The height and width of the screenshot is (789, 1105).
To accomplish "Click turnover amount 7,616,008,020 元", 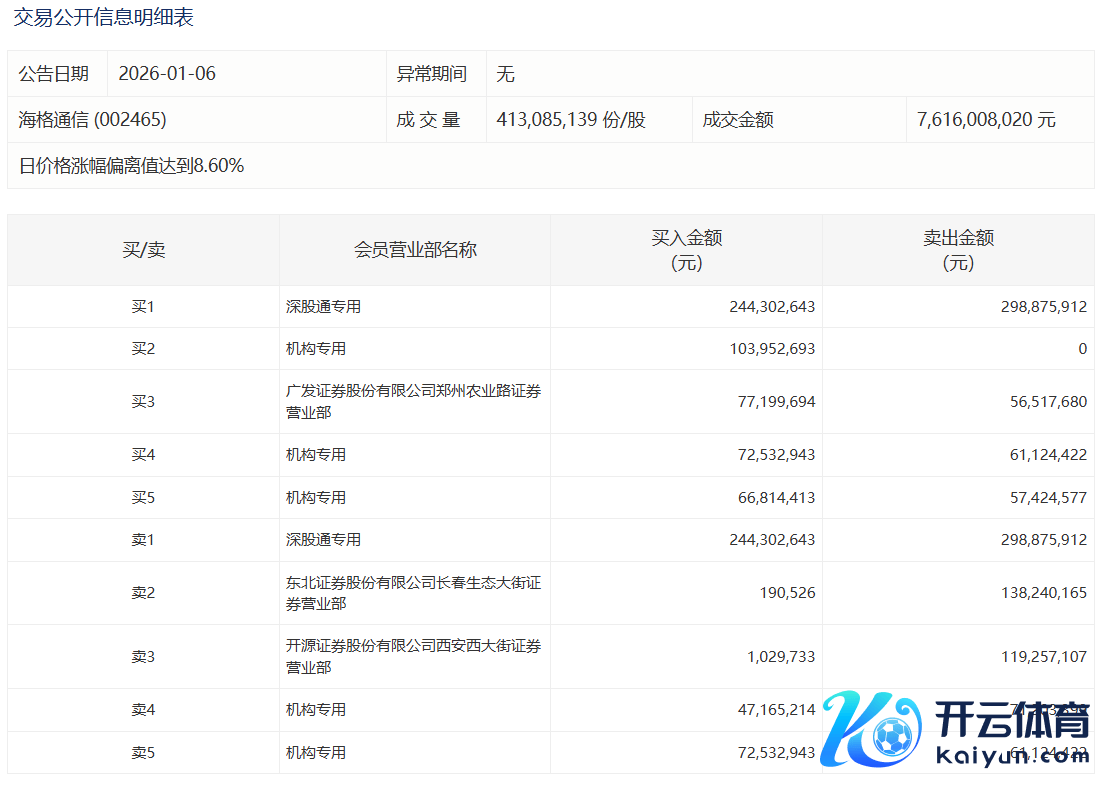I will pyautogui.click(x=986, y=120).
